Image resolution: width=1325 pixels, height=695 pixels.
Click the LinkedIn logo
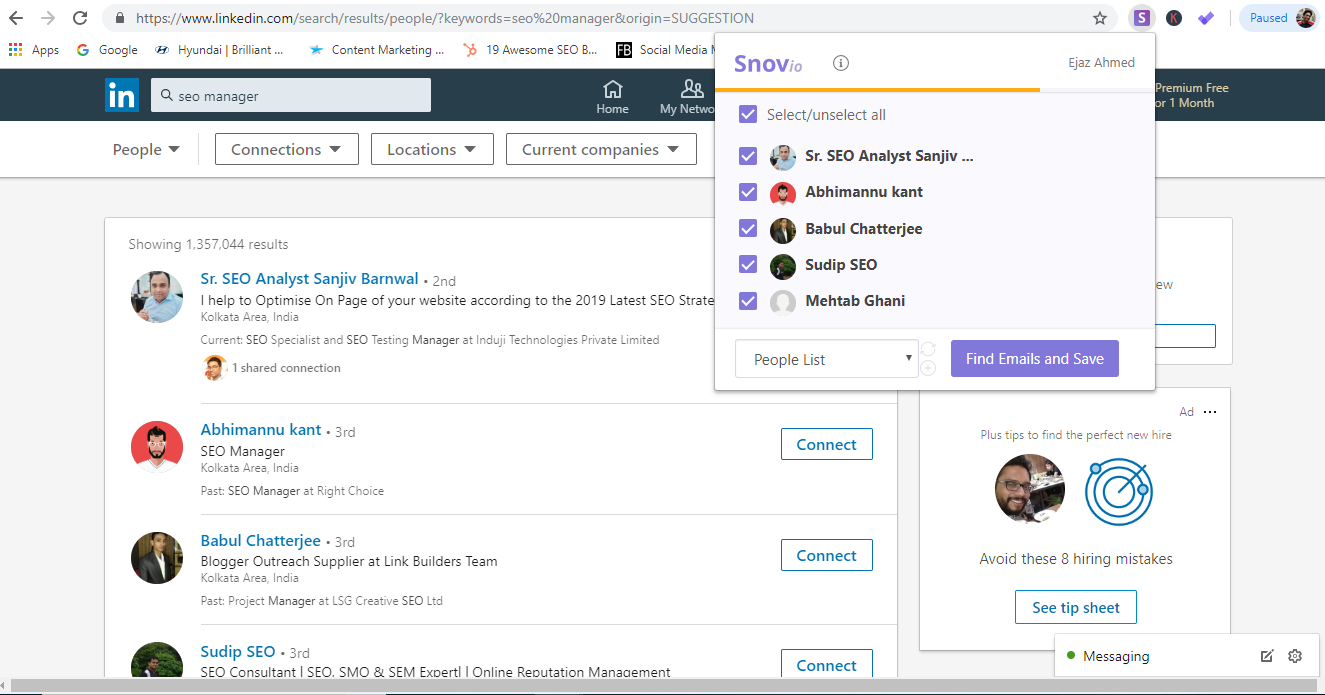coord(122,95)
